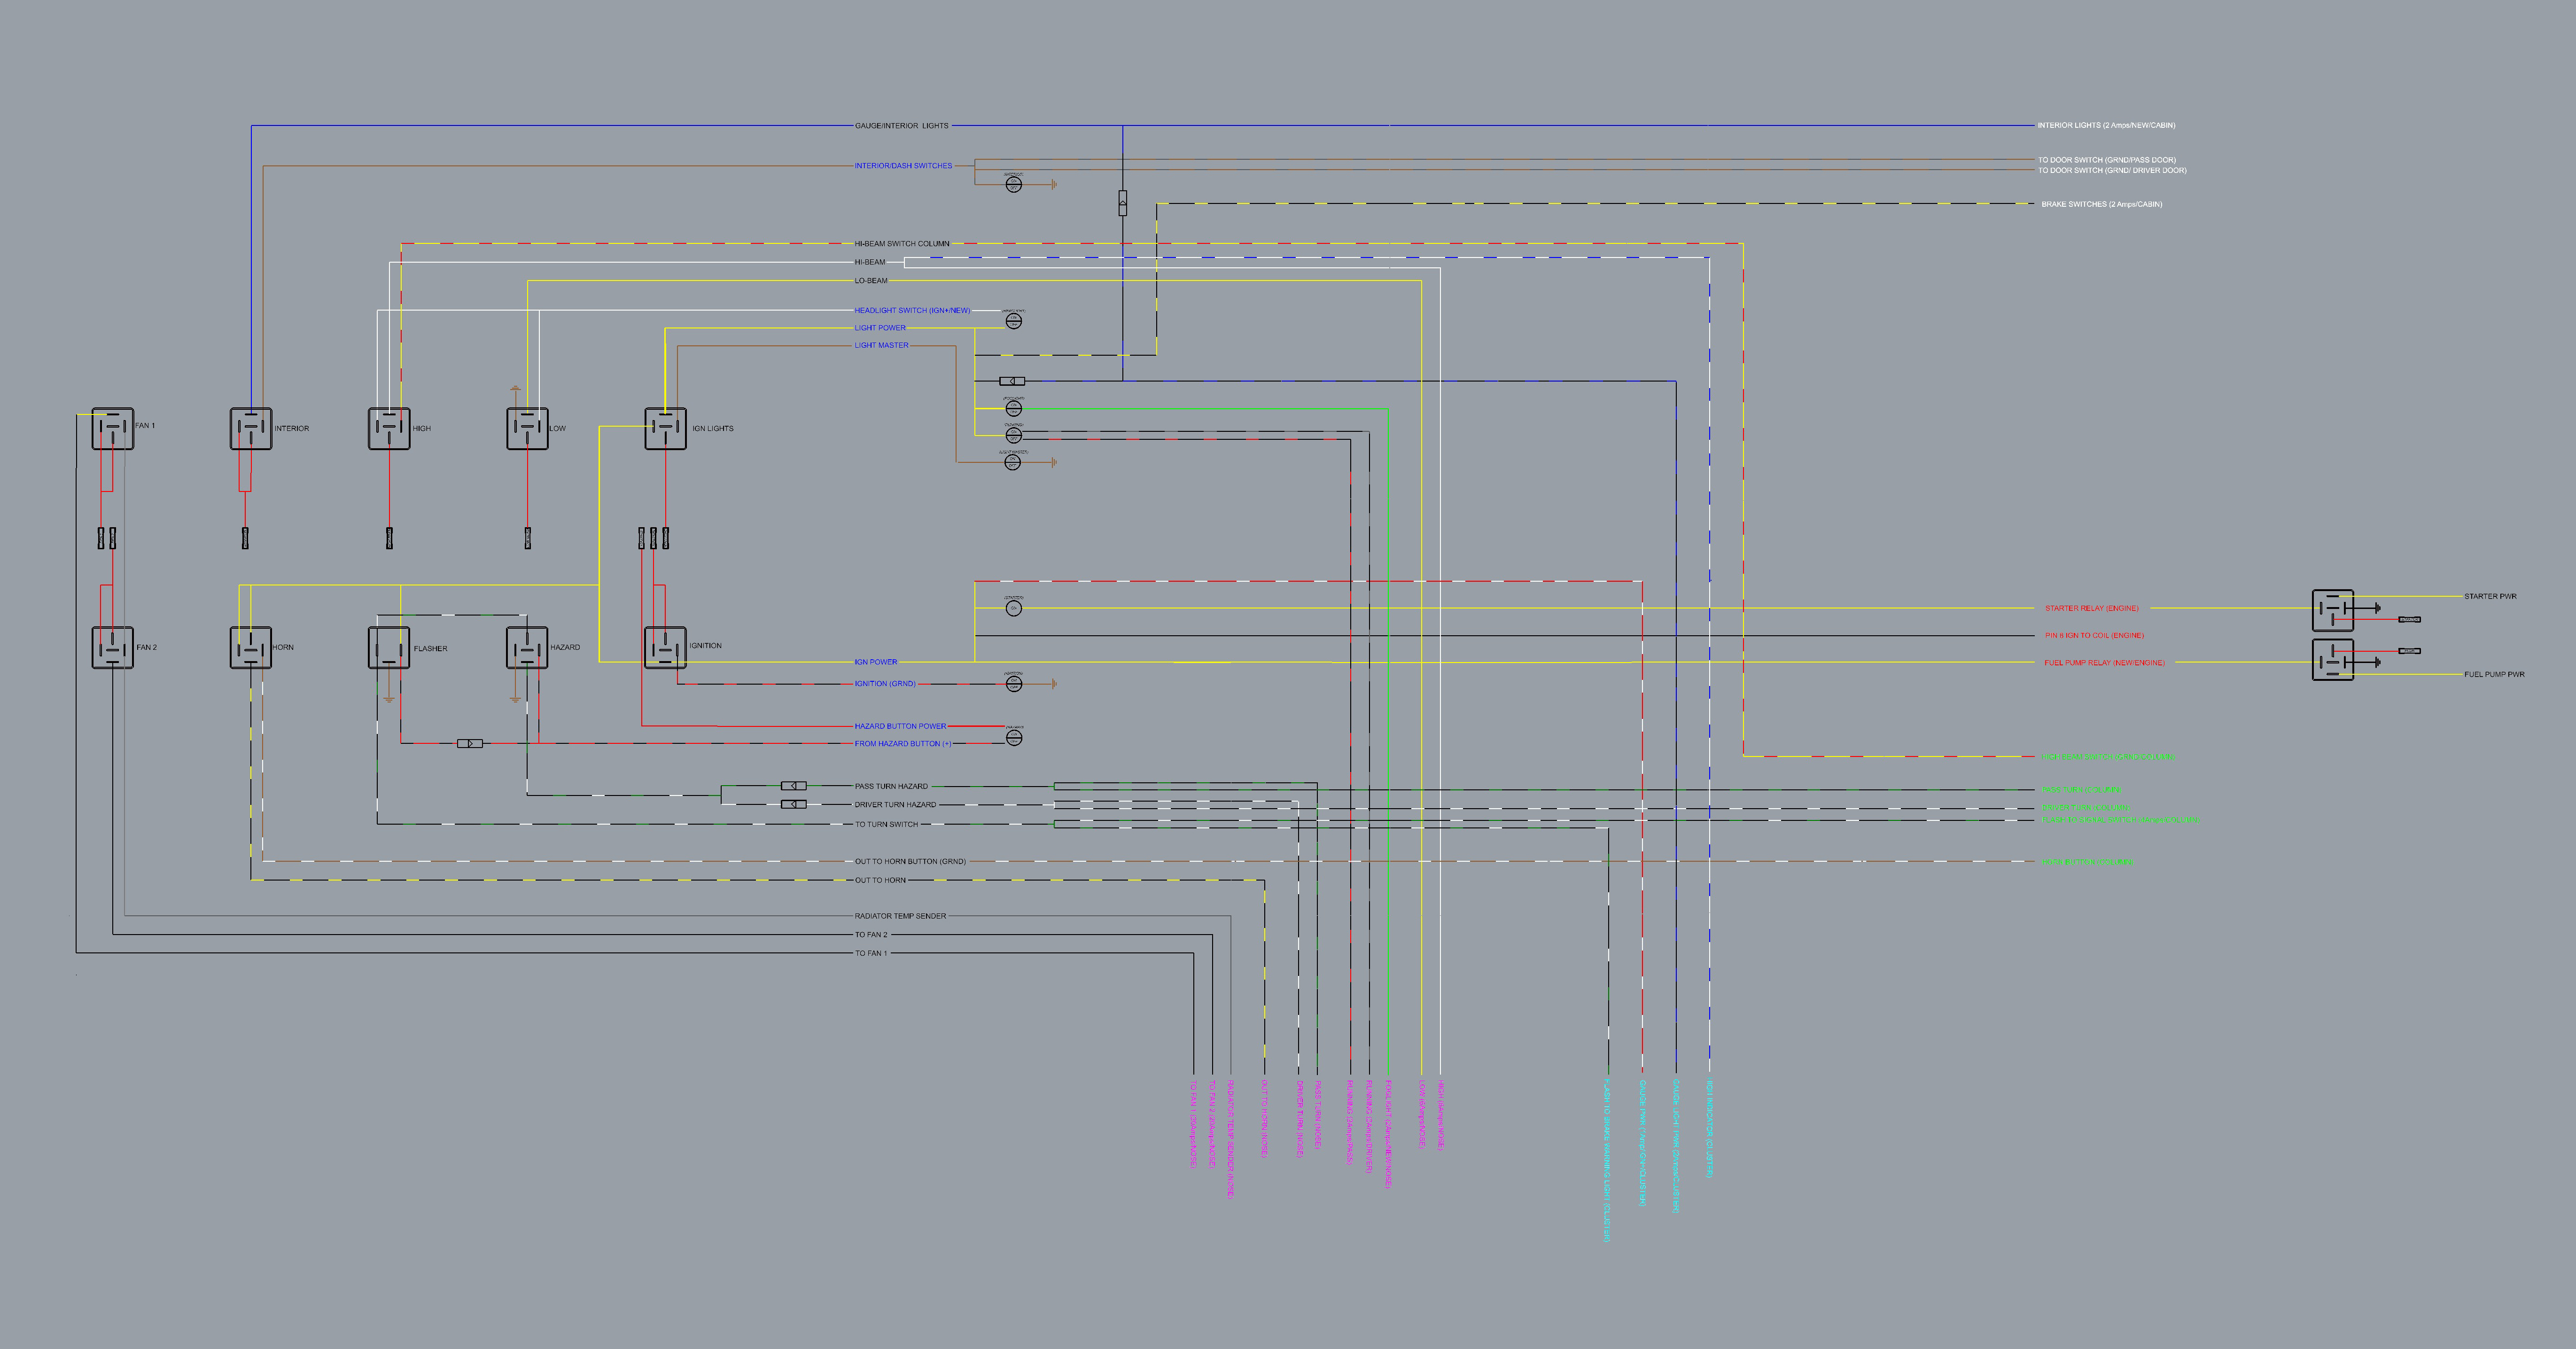Toggle the LIGHT MASTER on/off switch symbol

(1013, 462)
